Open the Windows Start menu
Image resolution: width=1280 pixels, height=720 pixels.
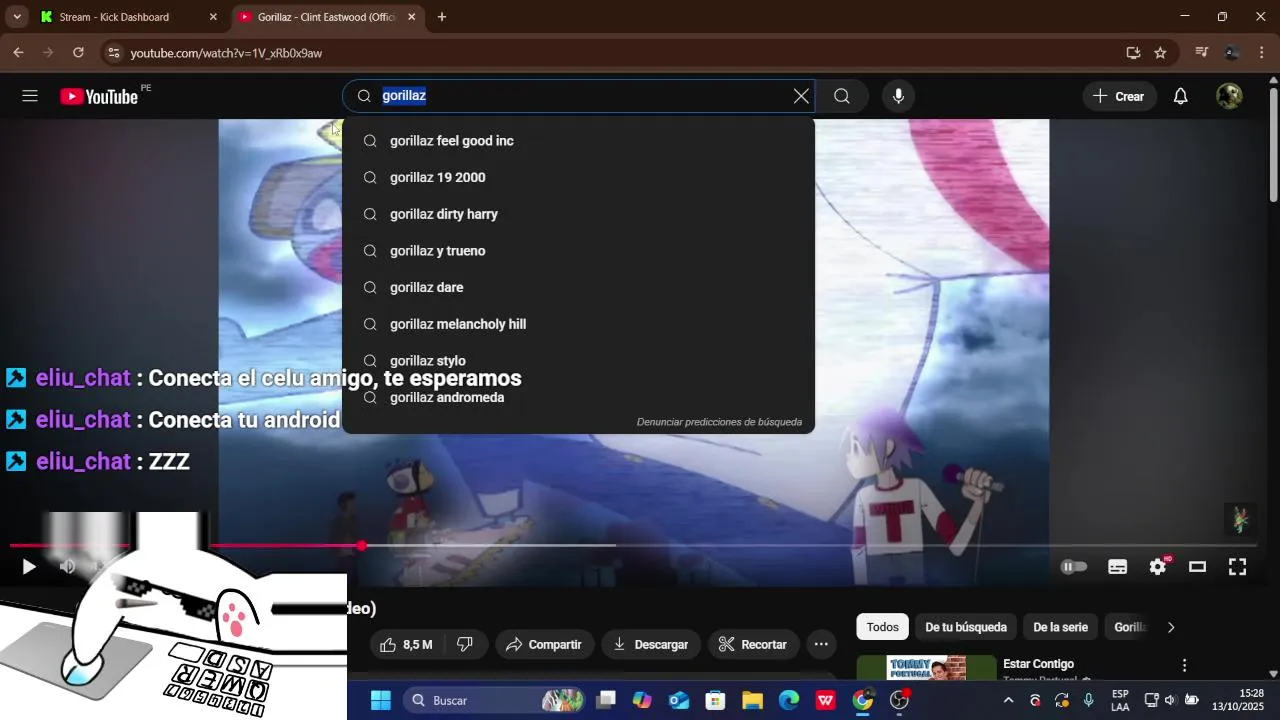pos(381,701)
